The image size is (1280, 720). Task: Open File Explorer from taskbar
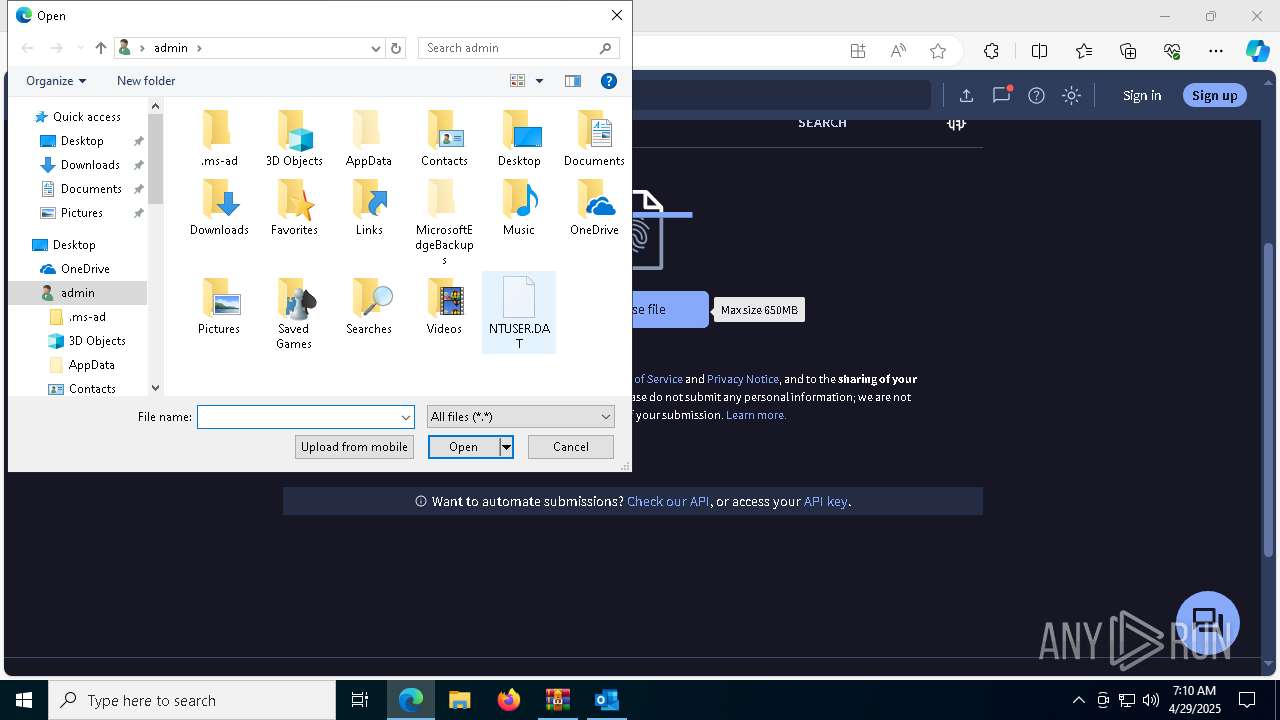[x=459, y=700]
